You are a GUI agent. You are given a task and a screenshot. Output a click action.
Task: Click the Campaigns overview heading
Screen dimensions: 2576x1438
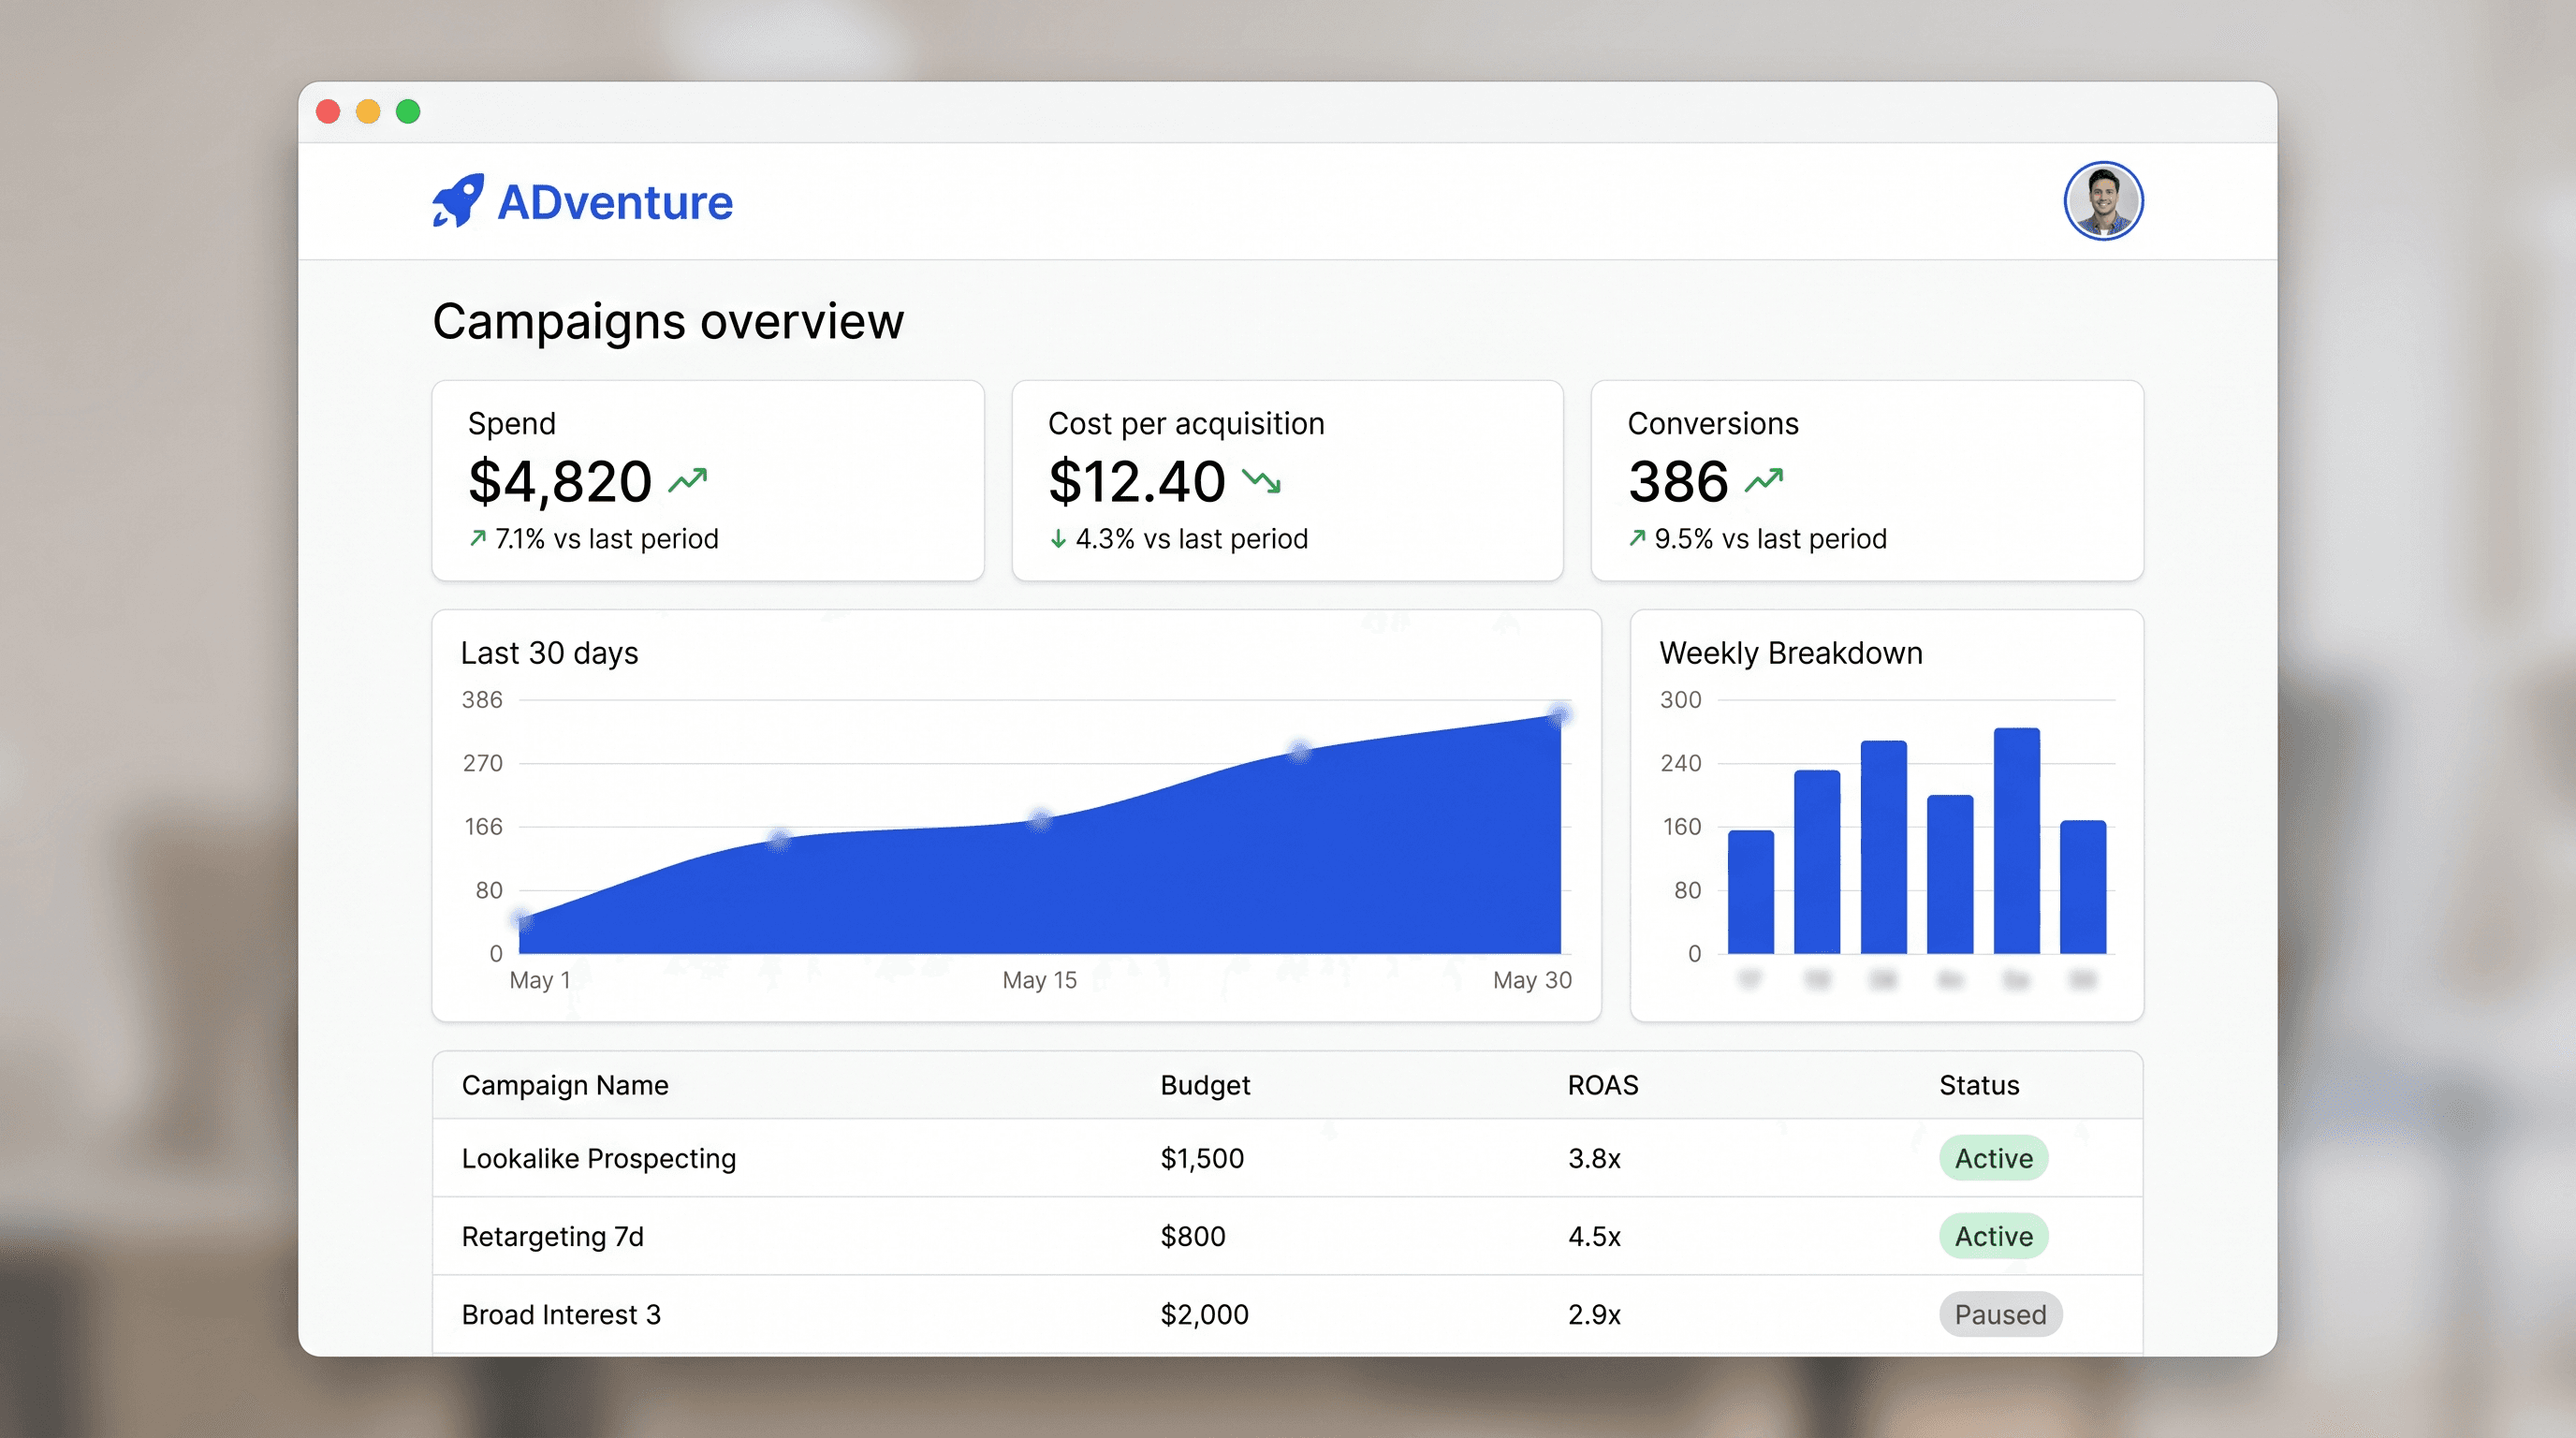coord(668,322)
